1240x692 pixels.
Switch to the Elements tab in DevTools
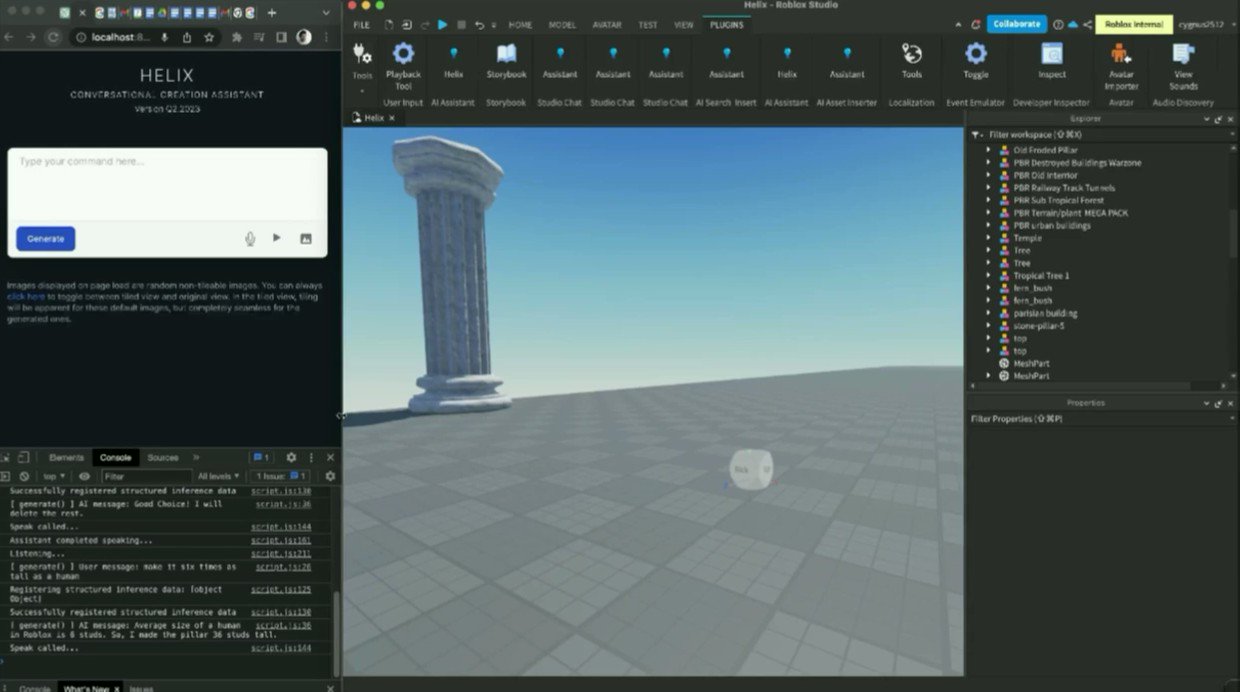pyautogui.click(x=66, y=457)
